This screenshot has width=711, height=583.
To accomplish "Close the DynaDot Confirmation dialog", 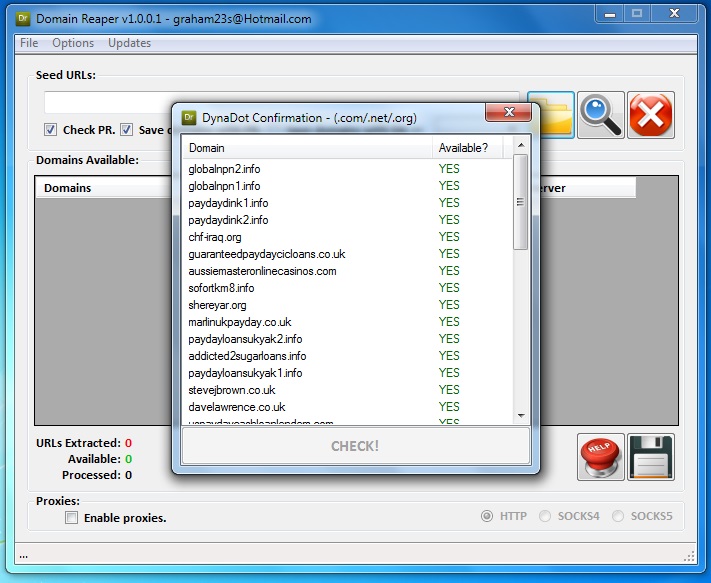I will pyautogui.click(x=508, y=112).
